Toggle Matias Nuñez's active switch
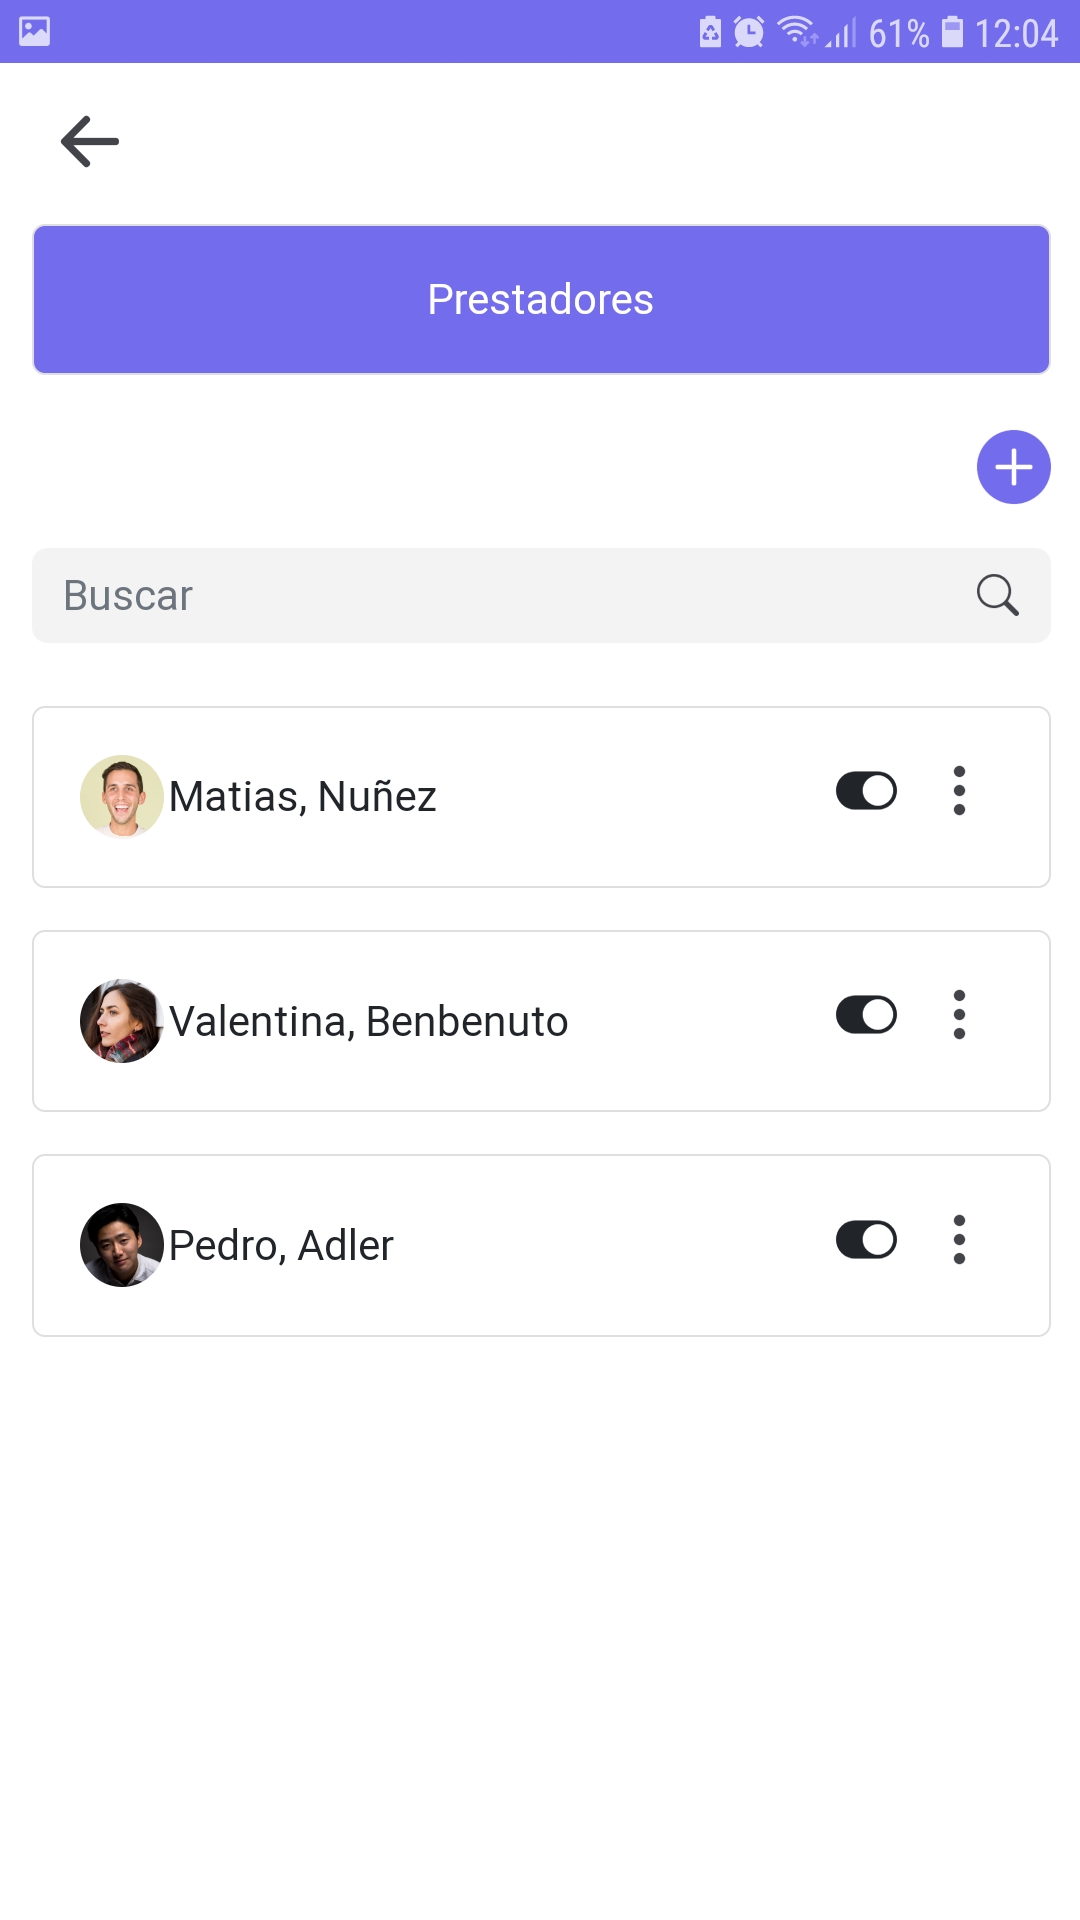1080x1920 pixels. 866,791
